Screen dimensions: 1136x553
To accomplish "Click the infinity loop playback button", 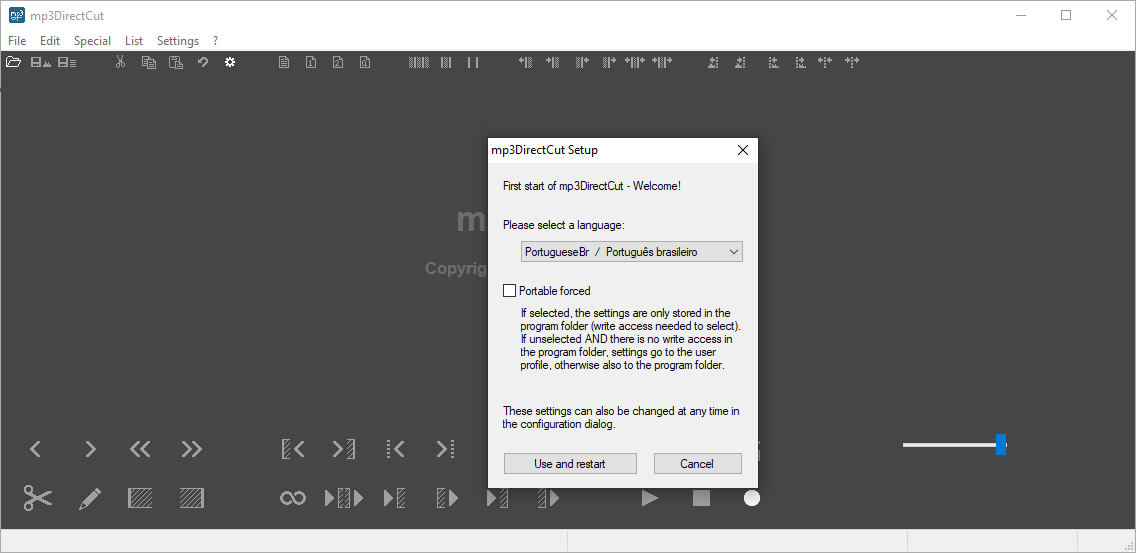I will tap(293, 498).
